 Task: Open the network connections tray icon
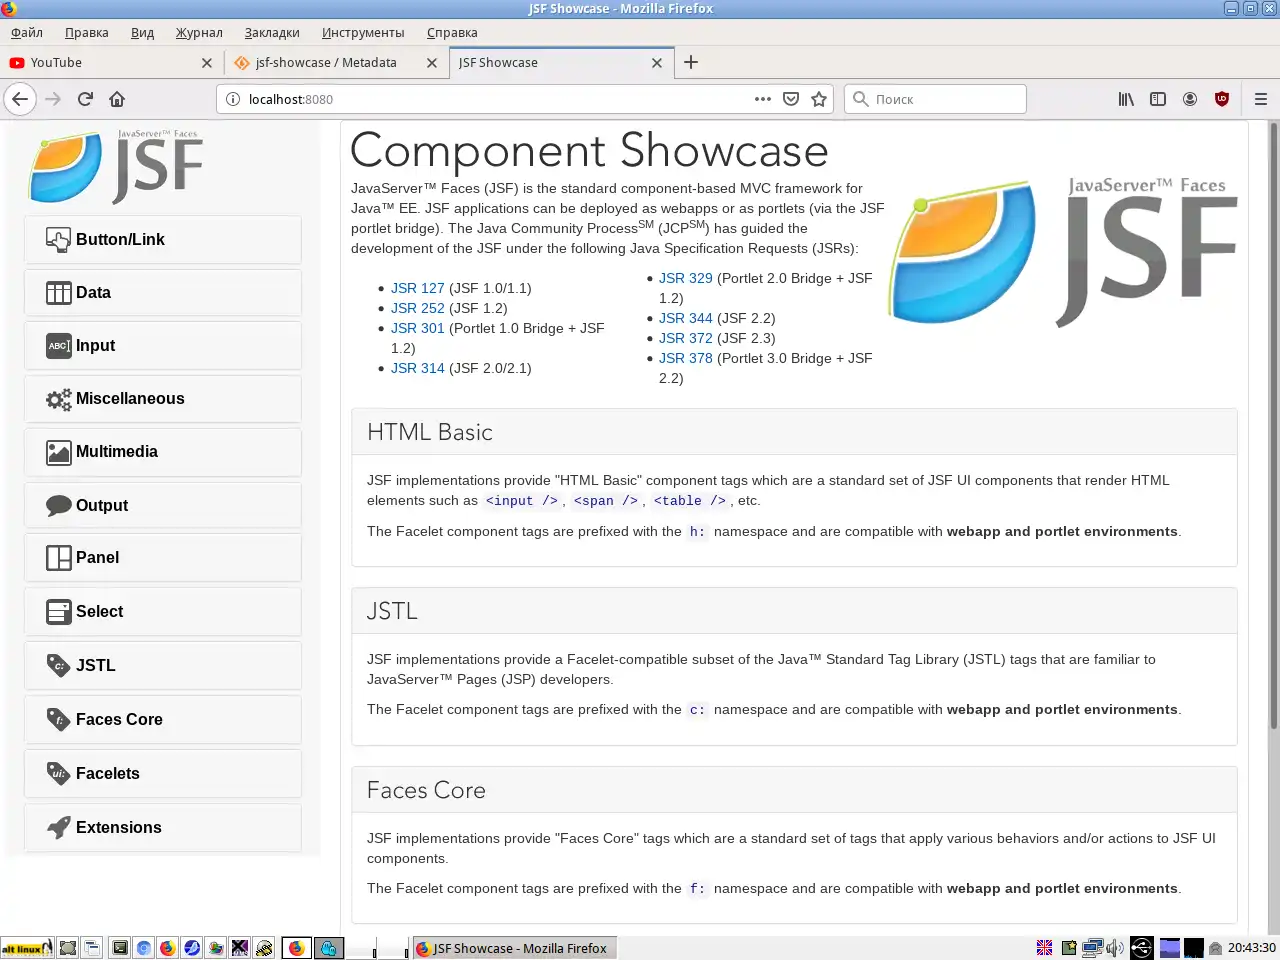1092,948
